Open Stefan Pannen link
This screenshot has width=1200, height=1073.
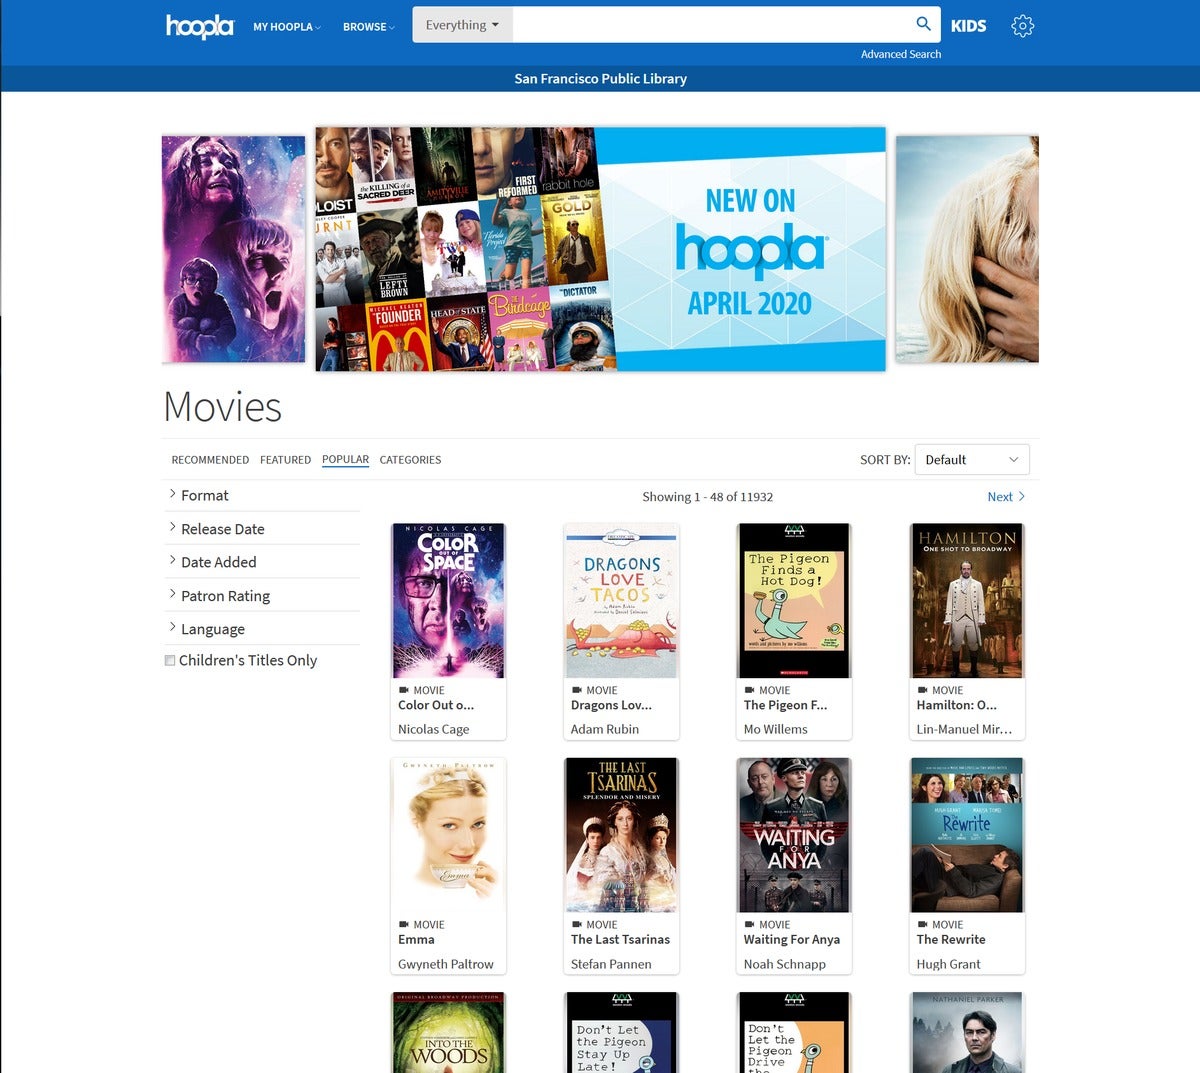point(610,964)
